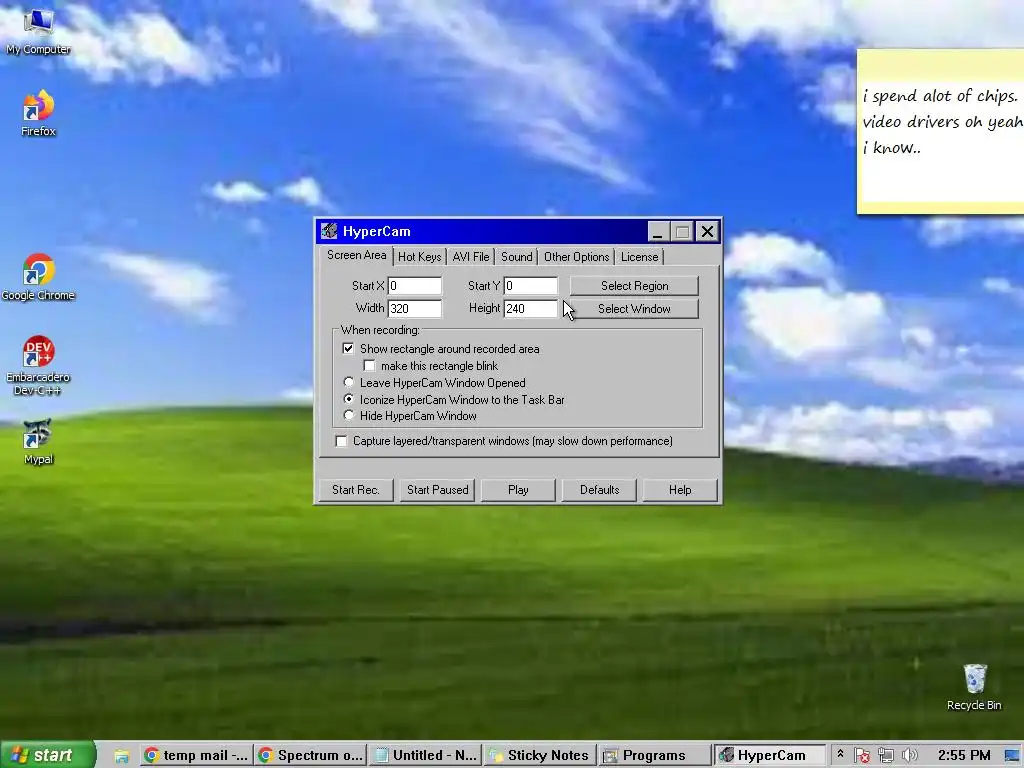
Task: Click the Select Window button
Action: tap(634, 309)
